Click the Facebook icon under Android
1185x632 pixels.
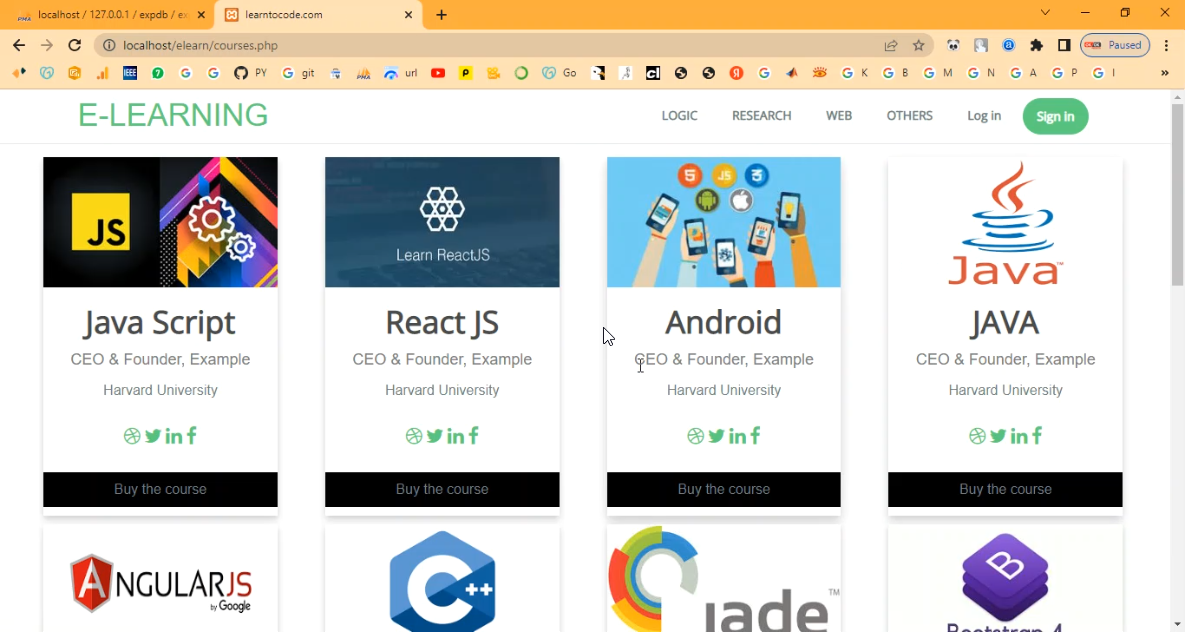click(x=755, y=435)
